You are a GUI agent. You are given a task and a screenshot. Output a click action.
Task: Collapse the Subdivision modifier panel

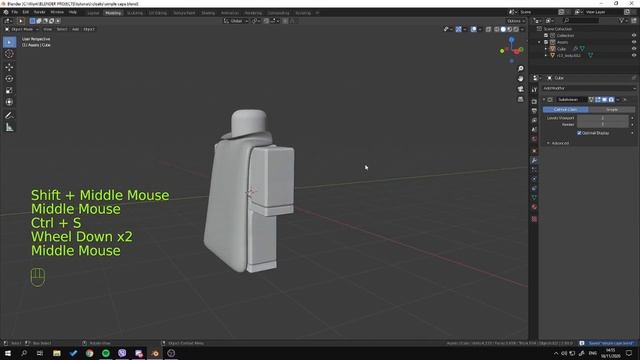(544, 100)
